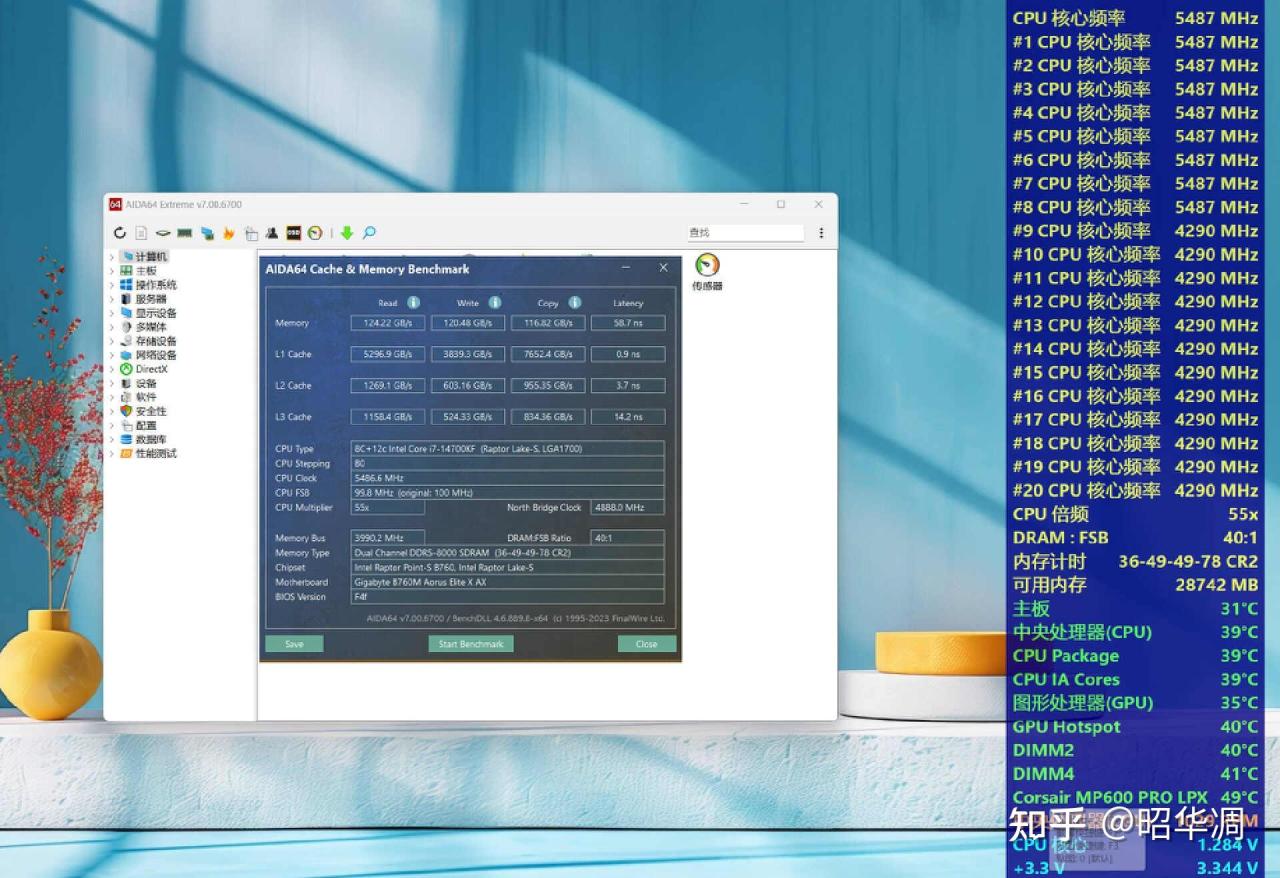Image resolution: width=1280 pixels, height=878 pixels.
Task: Click the 查找 search input field
Action: tap(745, 233)
